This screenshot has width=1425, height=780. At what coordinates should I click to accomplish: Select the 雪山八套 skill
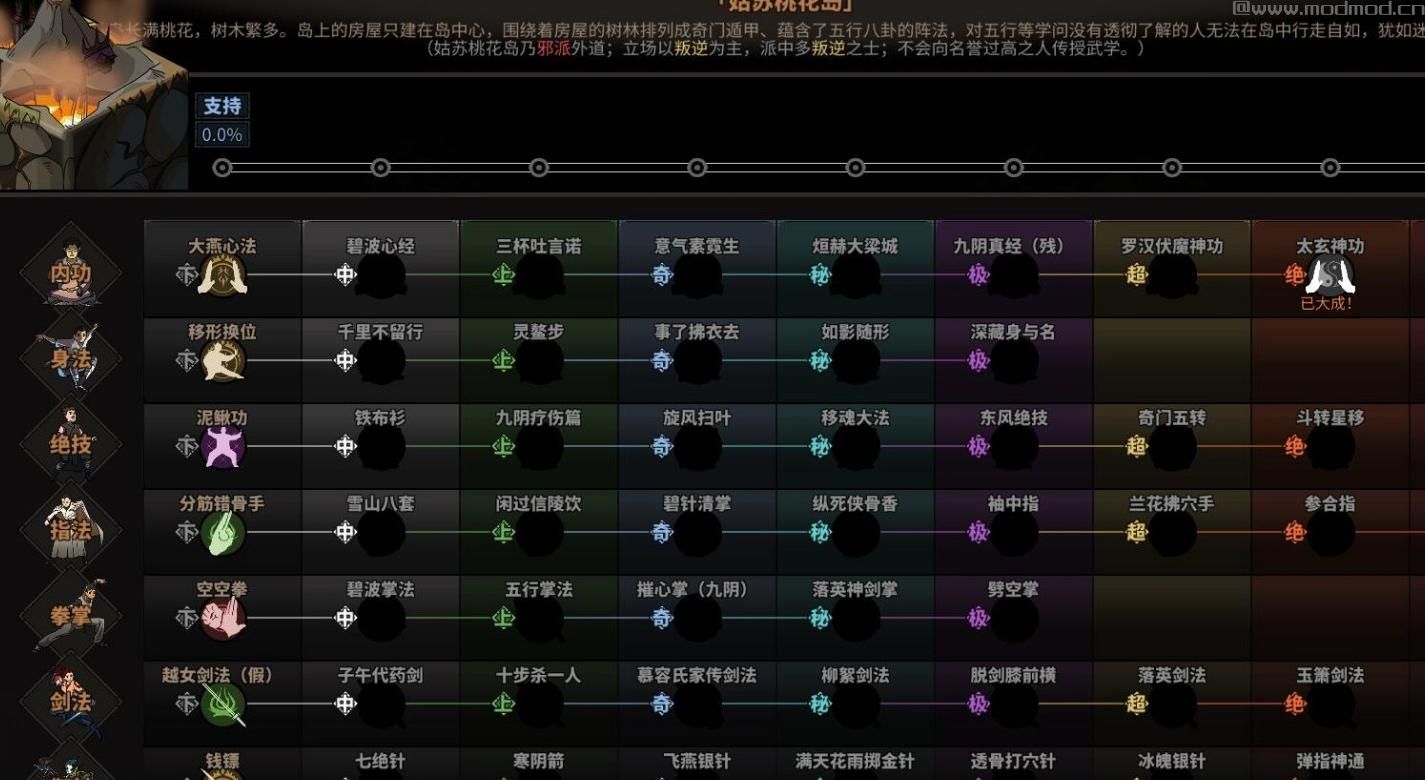[380, 532]
